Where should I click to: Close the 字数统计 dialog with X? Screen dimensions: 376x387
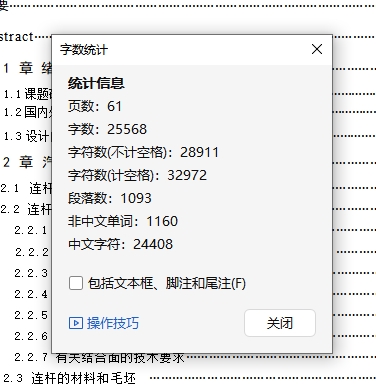point(317,49)
